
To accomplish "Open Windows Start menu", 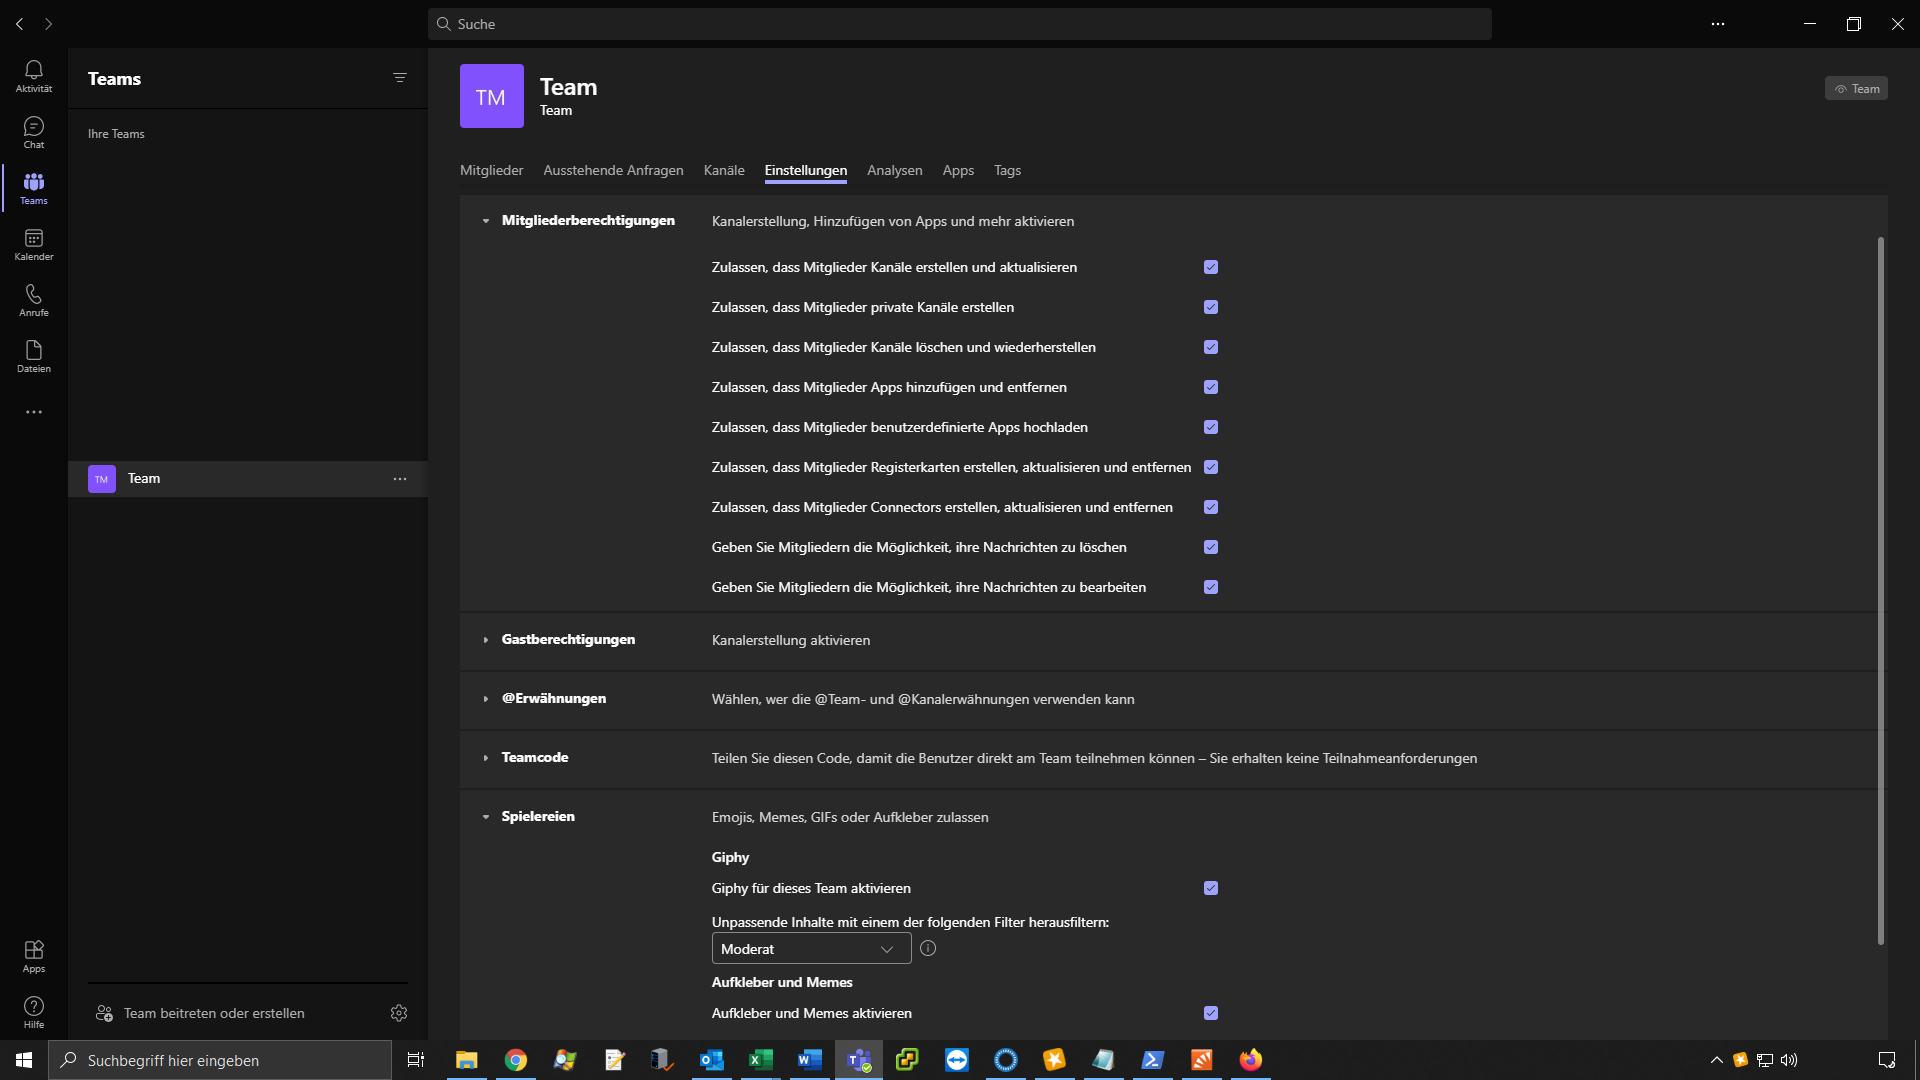I will tap(24, 1060).
